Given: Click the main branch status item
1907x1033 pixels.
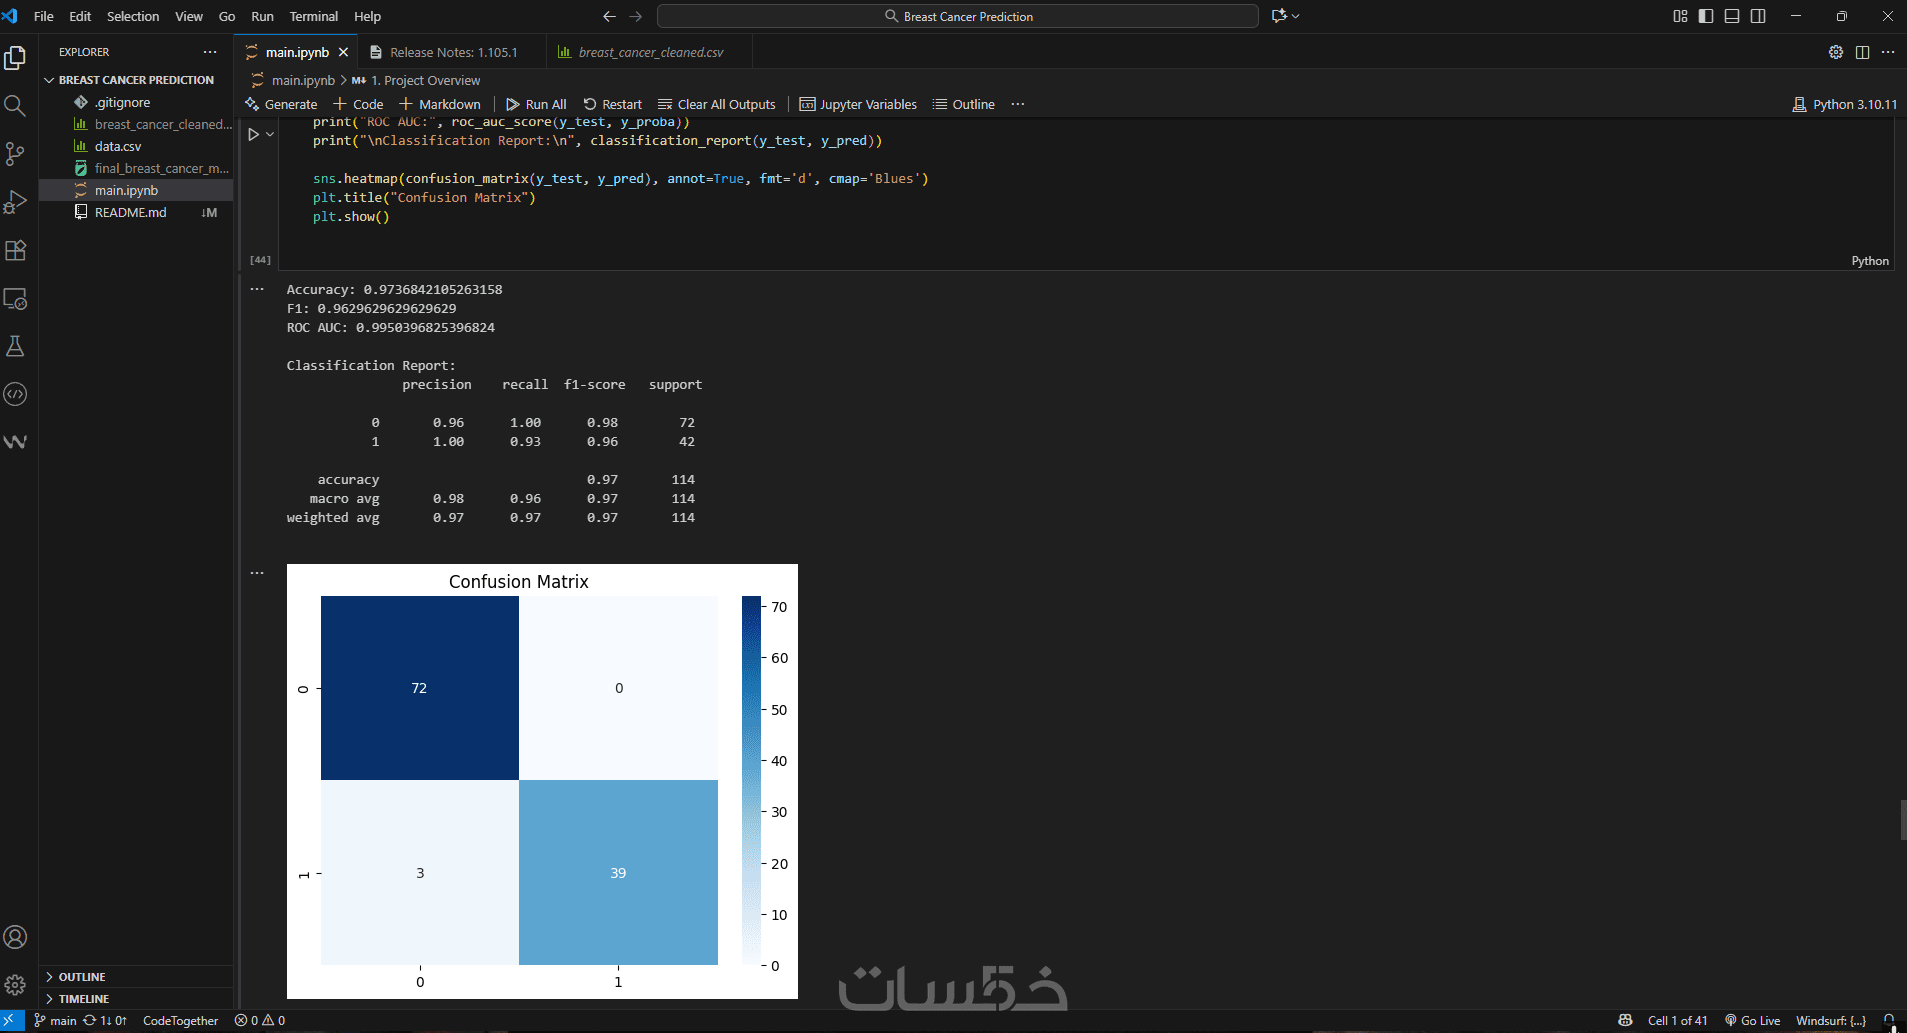Looking at the screenshot, I should point(55,1021).
